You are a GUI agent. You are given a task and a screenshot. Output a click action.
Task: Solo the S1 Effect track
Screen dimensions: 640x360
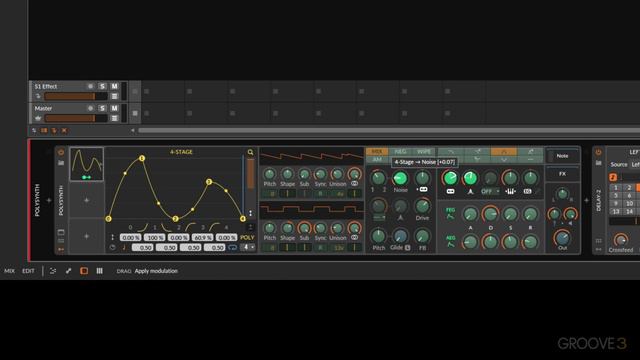click(x=102, y=86)
